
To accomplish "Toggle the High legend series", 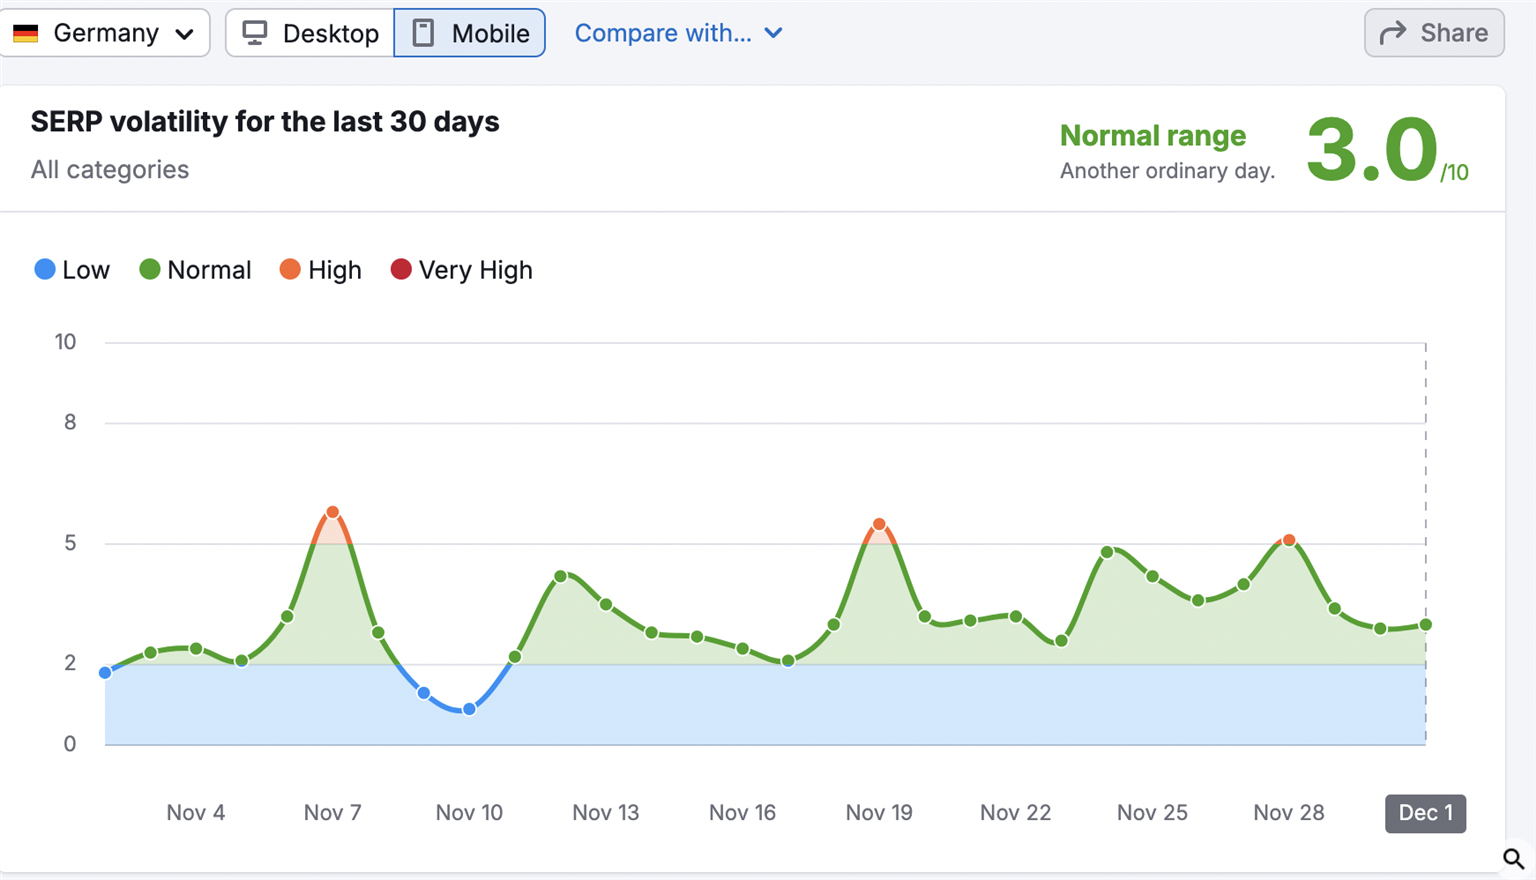I will click(320, 270).
